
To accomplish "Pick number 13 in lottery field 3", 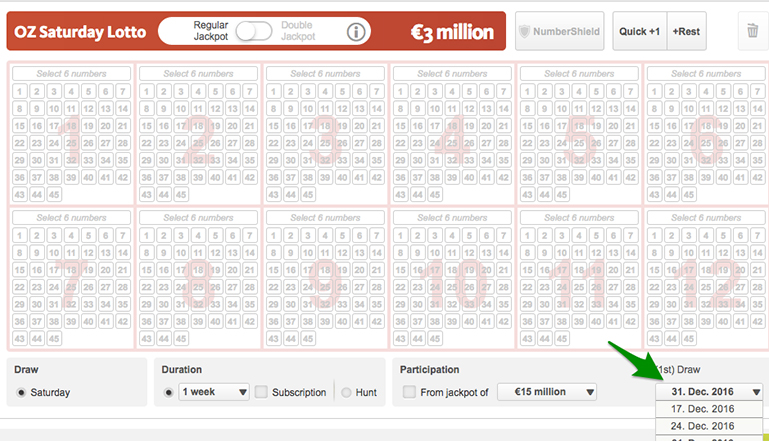I will pos(359,108).
